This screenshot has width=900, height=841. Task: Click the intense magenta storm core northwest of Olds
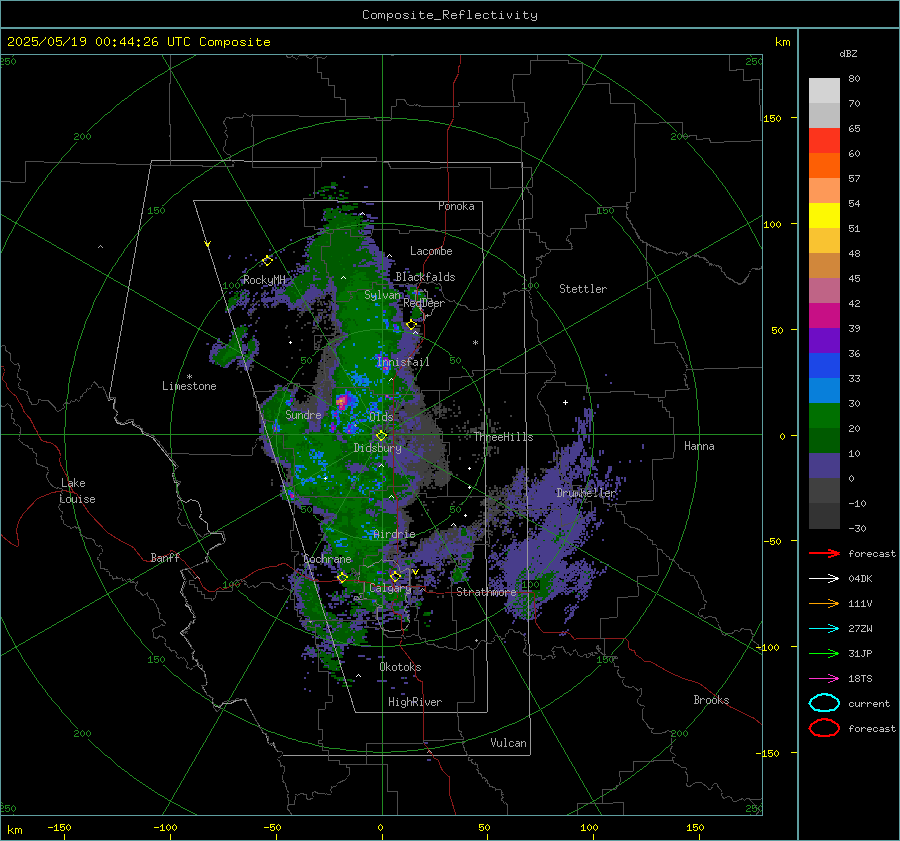tap(342, 400)
